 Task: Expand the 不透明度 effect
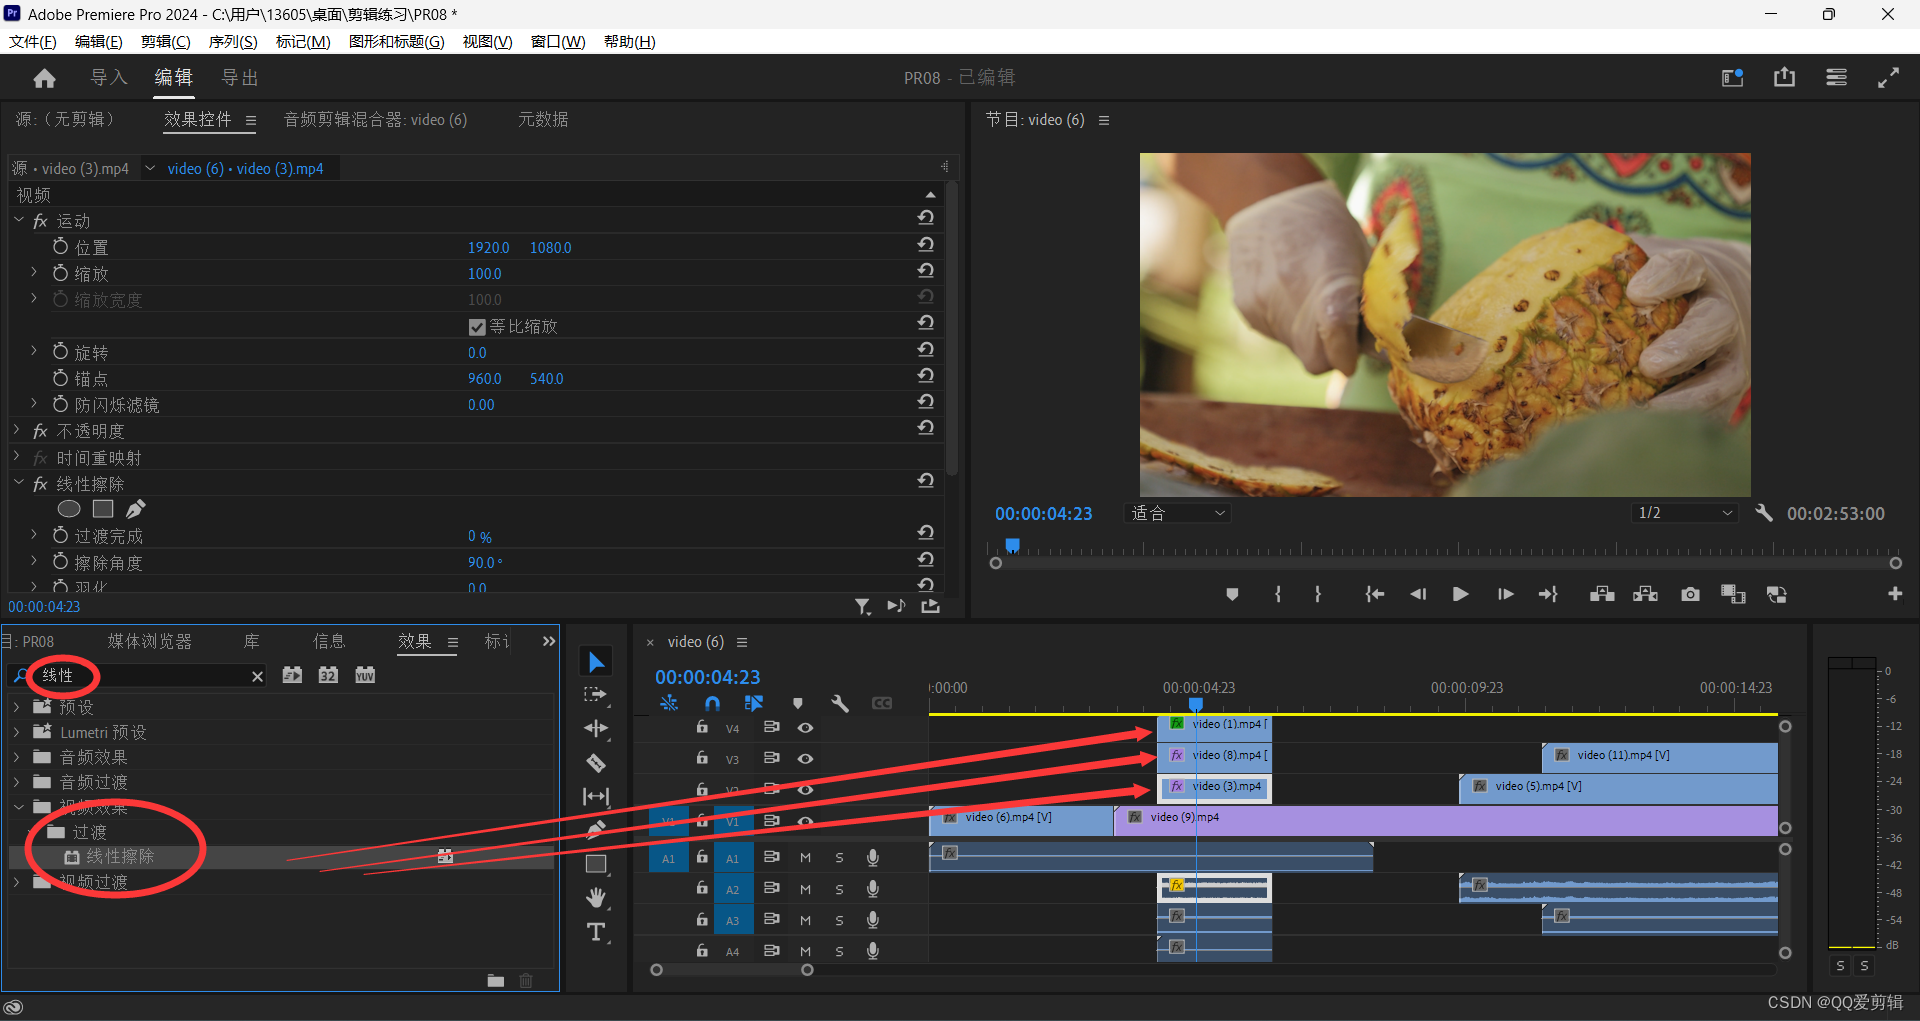point(17,430)
